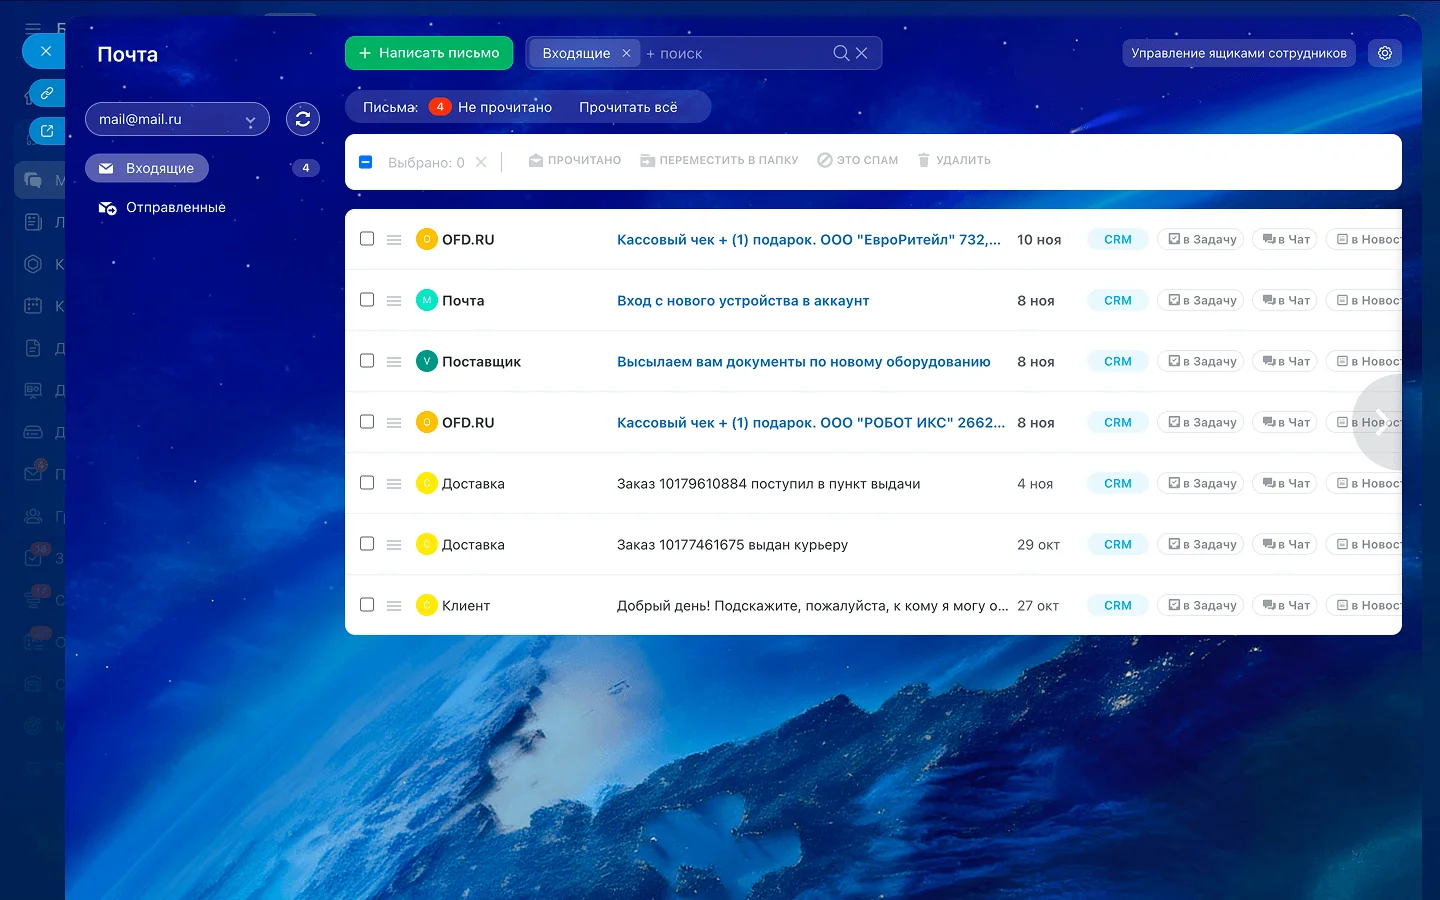Click the unread counter 4 beside Входящие

[306, 168]
